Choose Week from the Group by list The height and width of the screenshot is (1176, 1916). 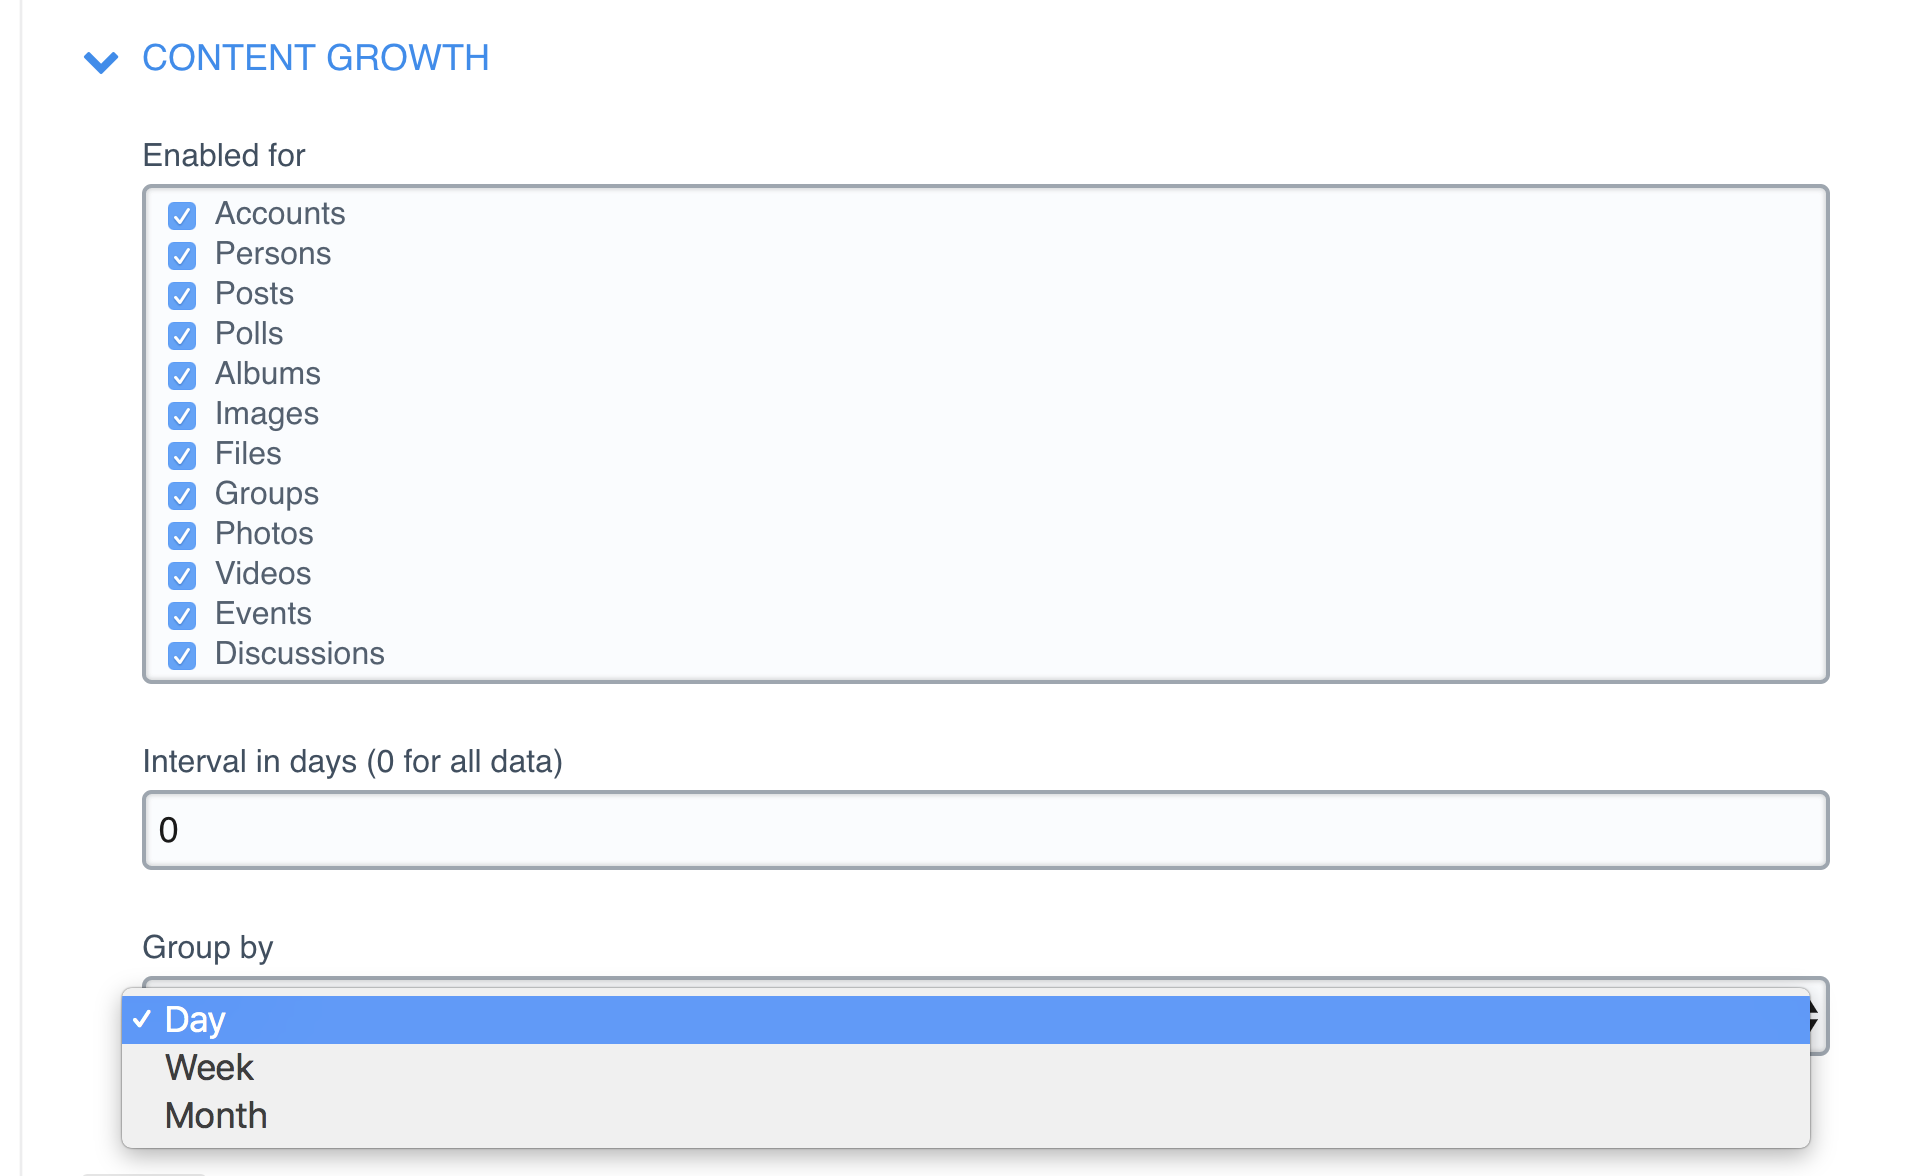pyautogui.click(x=209, y=1068)
